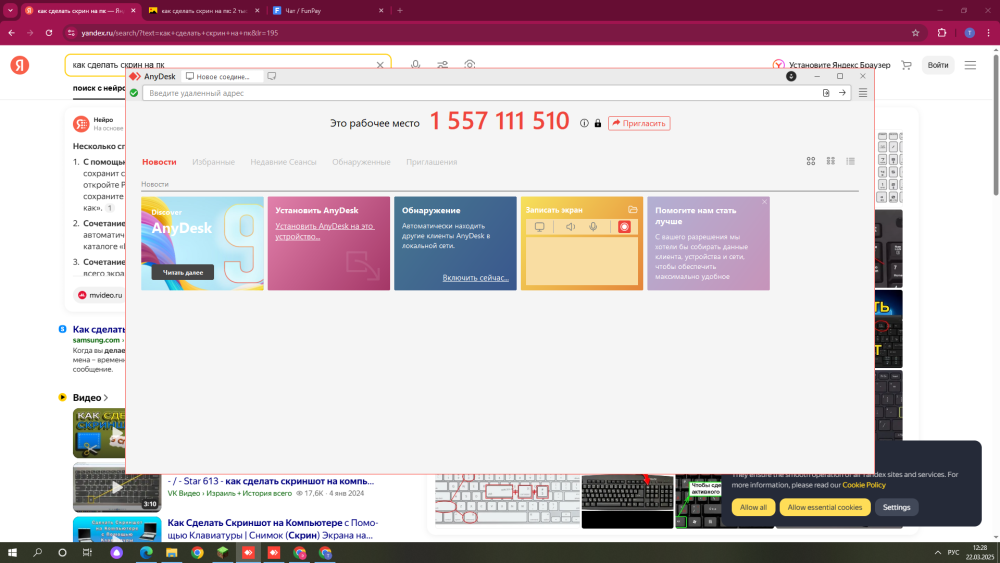Switch to the Новое соединение tab
Image resolution: width=1000 pixels, height=563 pixels.
tap(221, 77)
